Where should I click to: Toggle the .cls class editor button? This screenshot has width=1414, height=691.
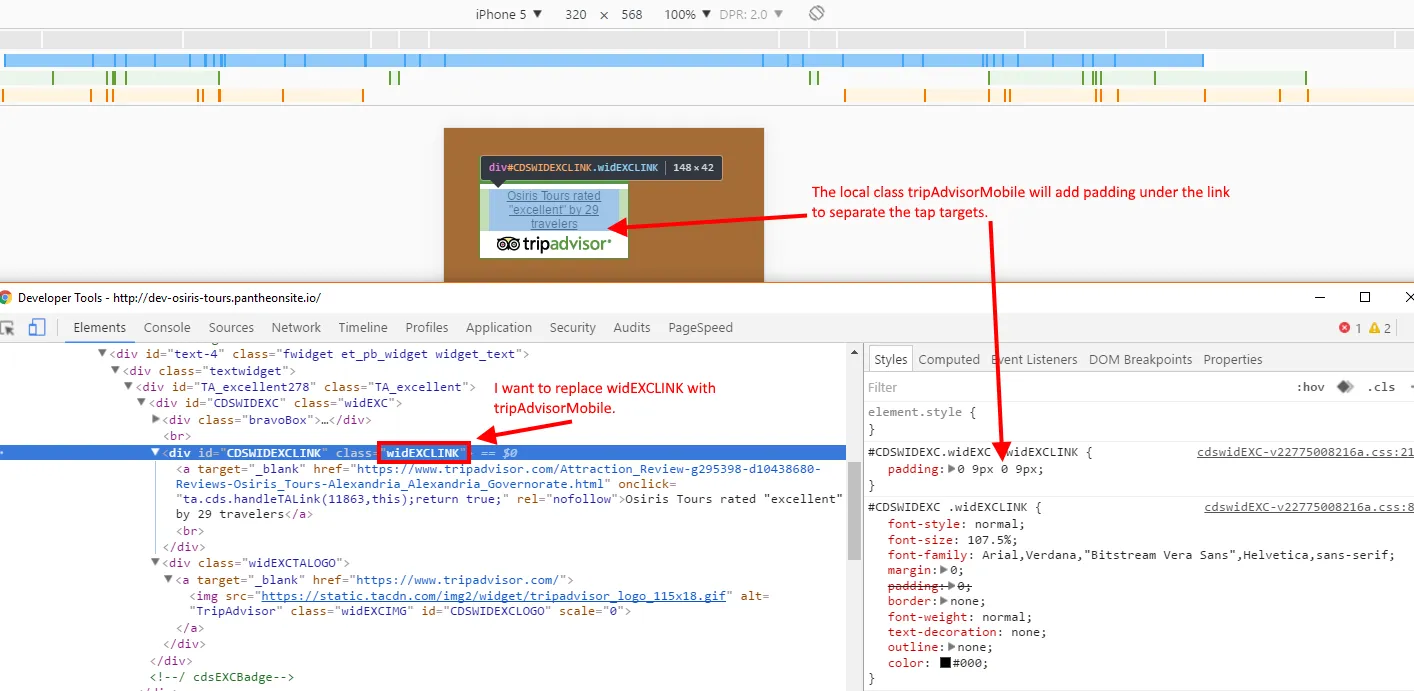pyautogui.click(x=1381, y=387)
